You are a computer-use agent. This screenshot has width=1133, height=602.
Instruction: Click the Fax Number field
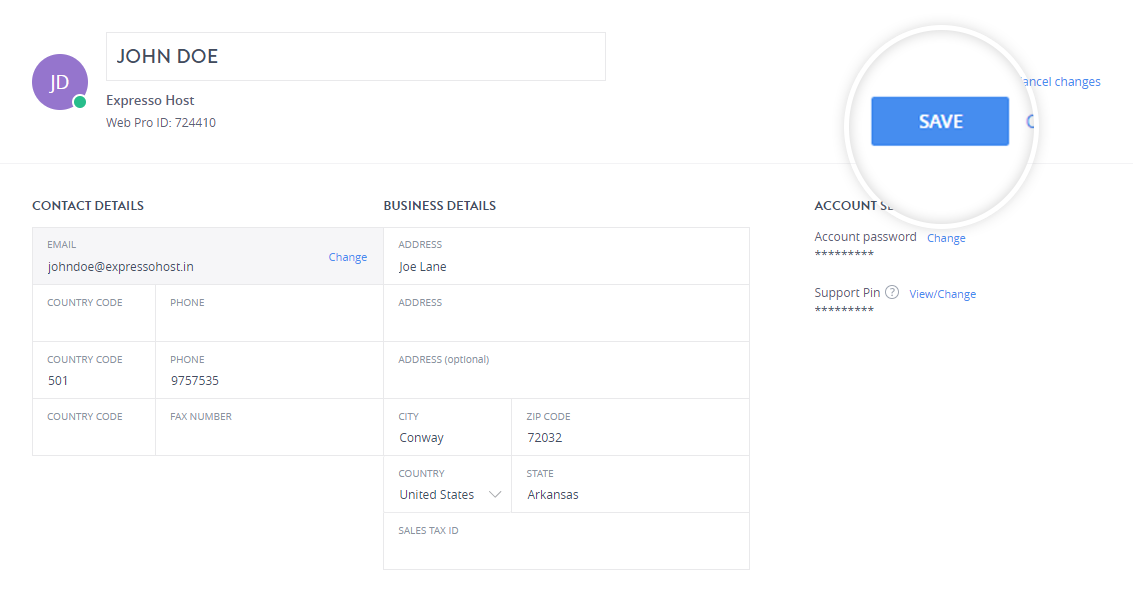pos(269,427)
